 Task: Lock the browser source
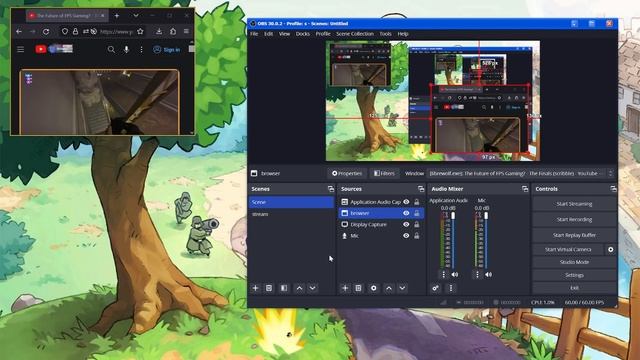coord(417,213)
